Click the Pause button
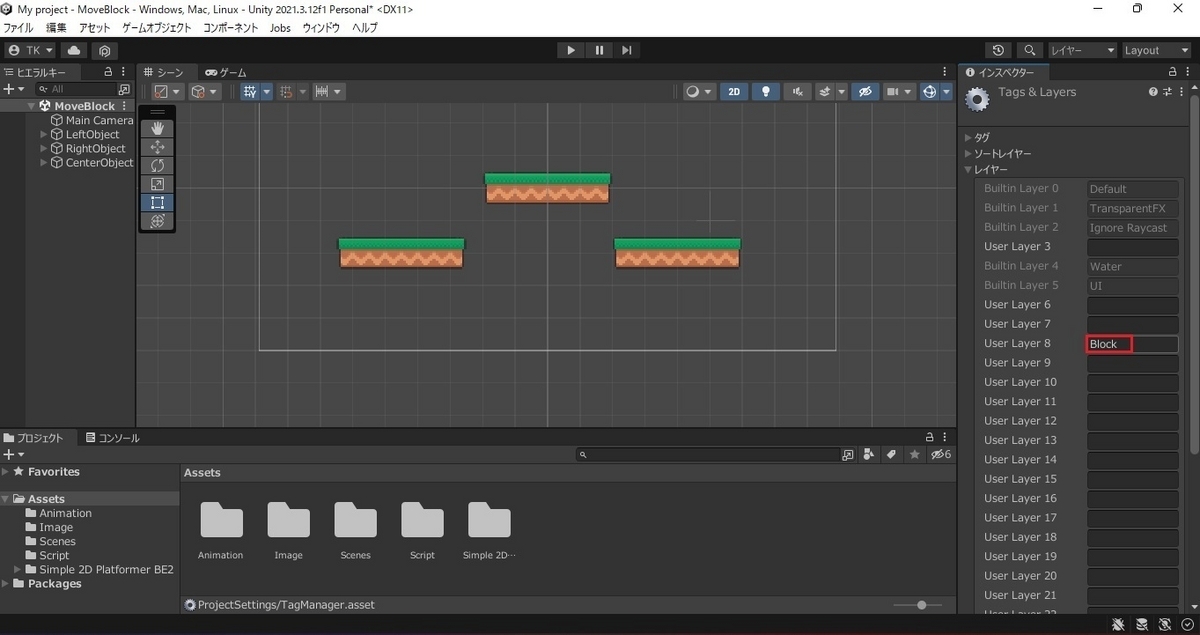The width and height of the screenshot is (1200, 635). (599, 50)
